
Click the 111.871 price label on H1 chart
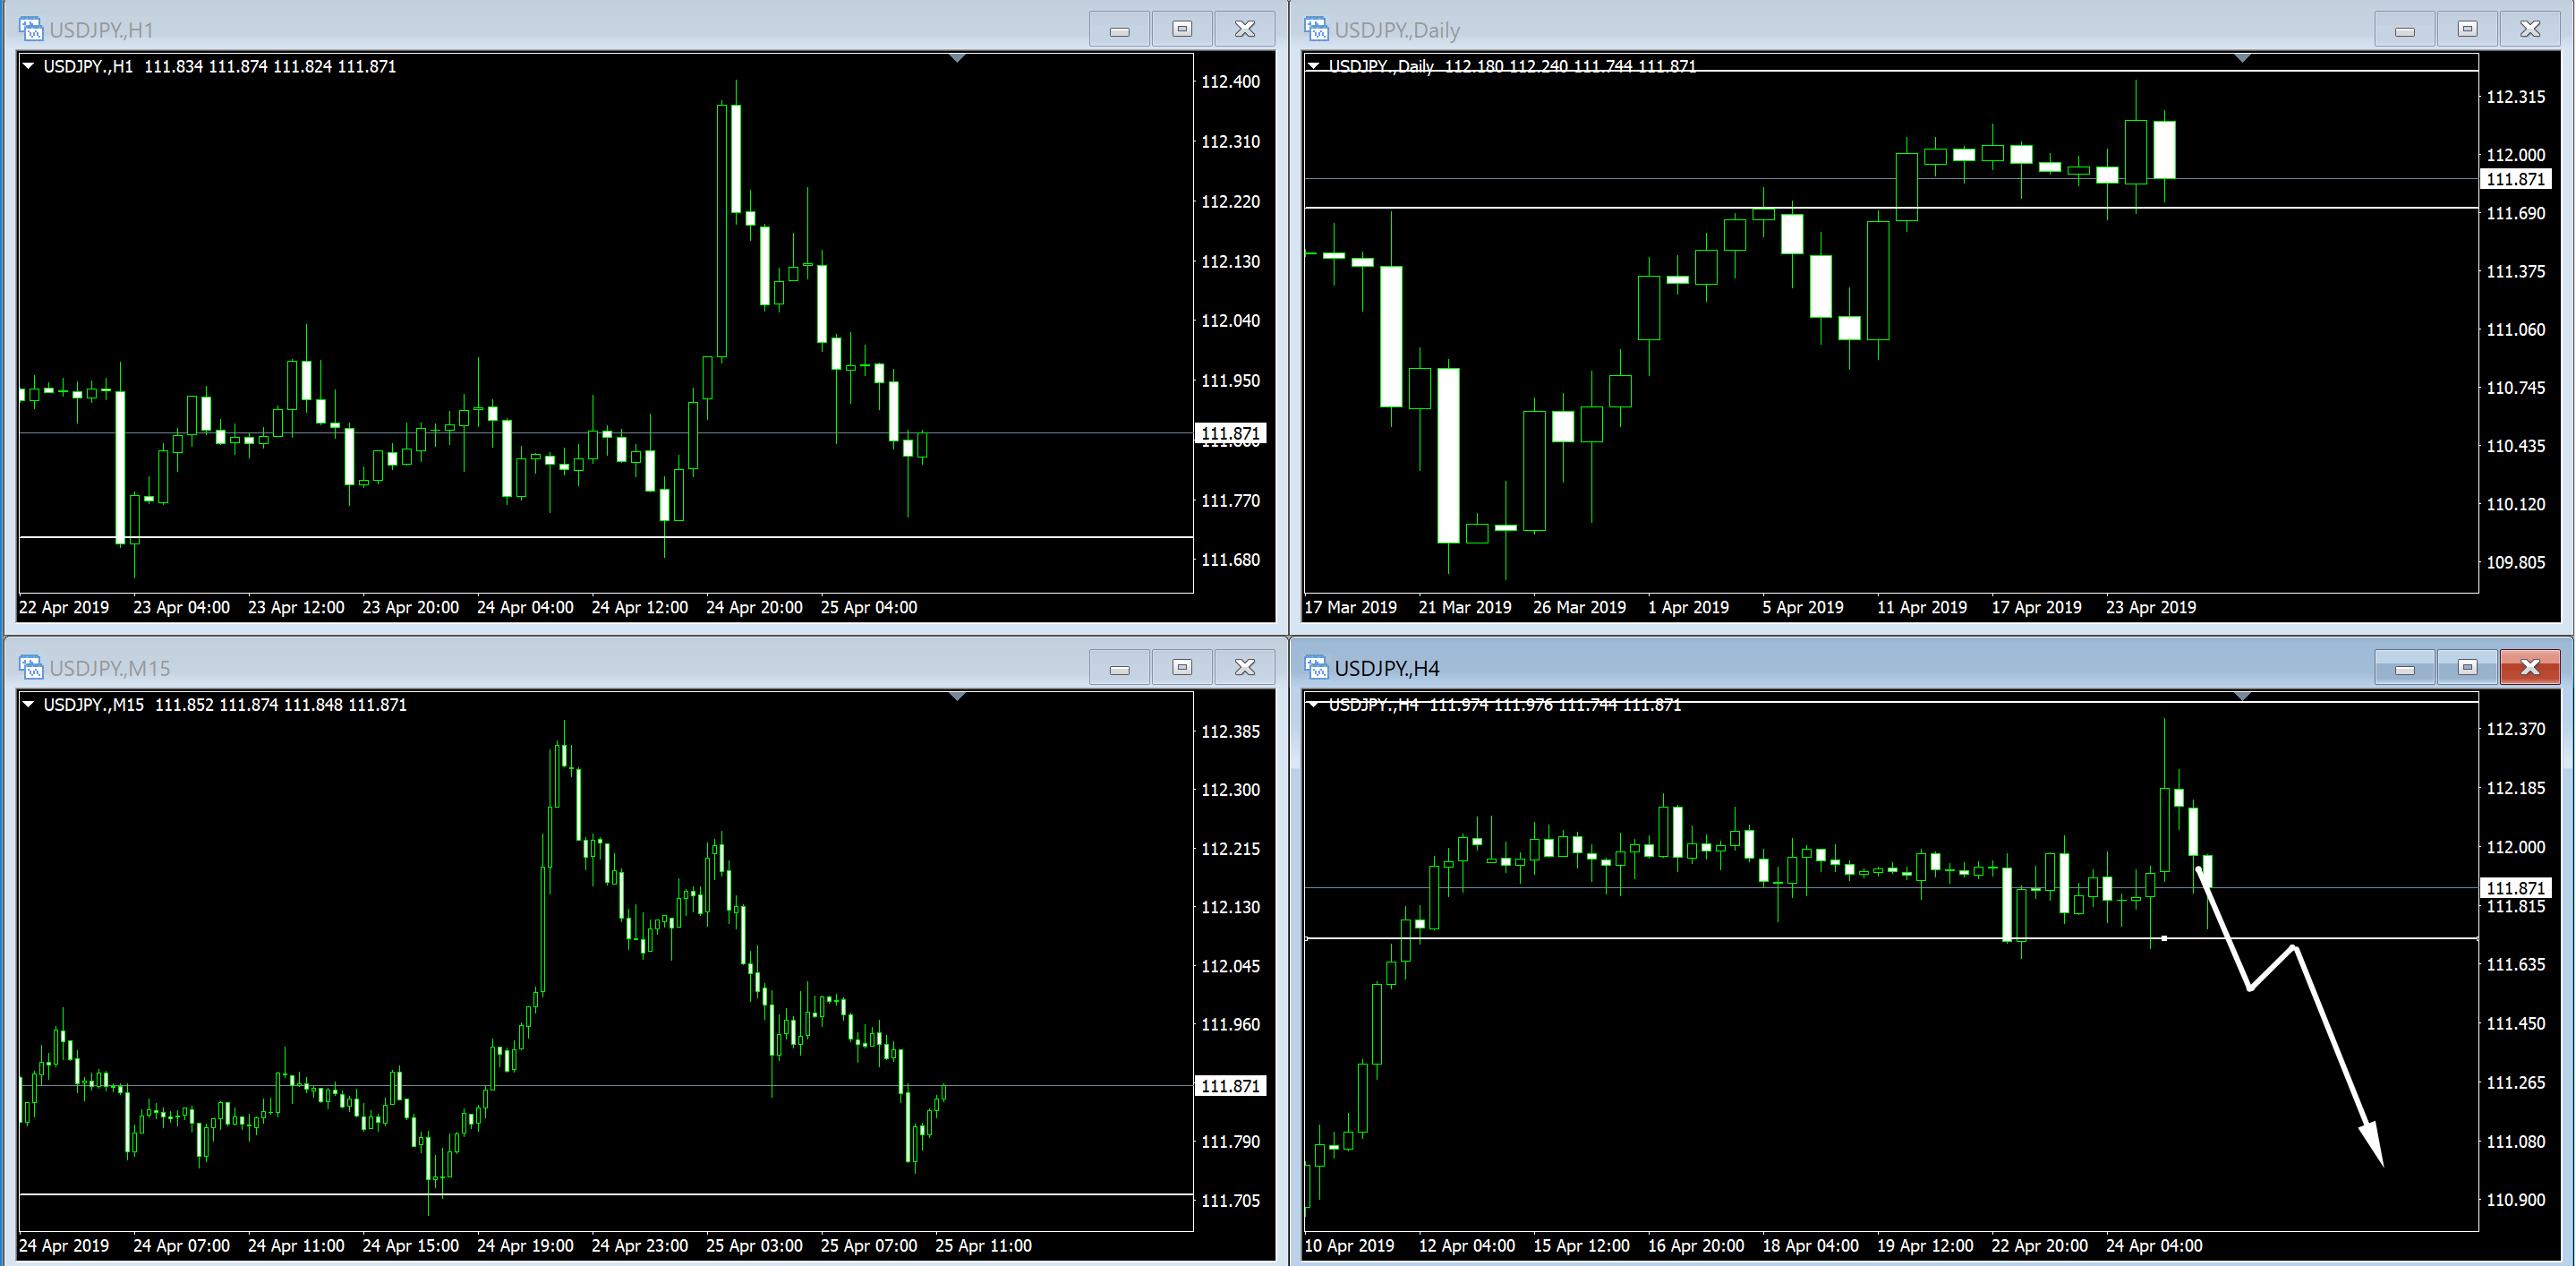(1230, 433)
